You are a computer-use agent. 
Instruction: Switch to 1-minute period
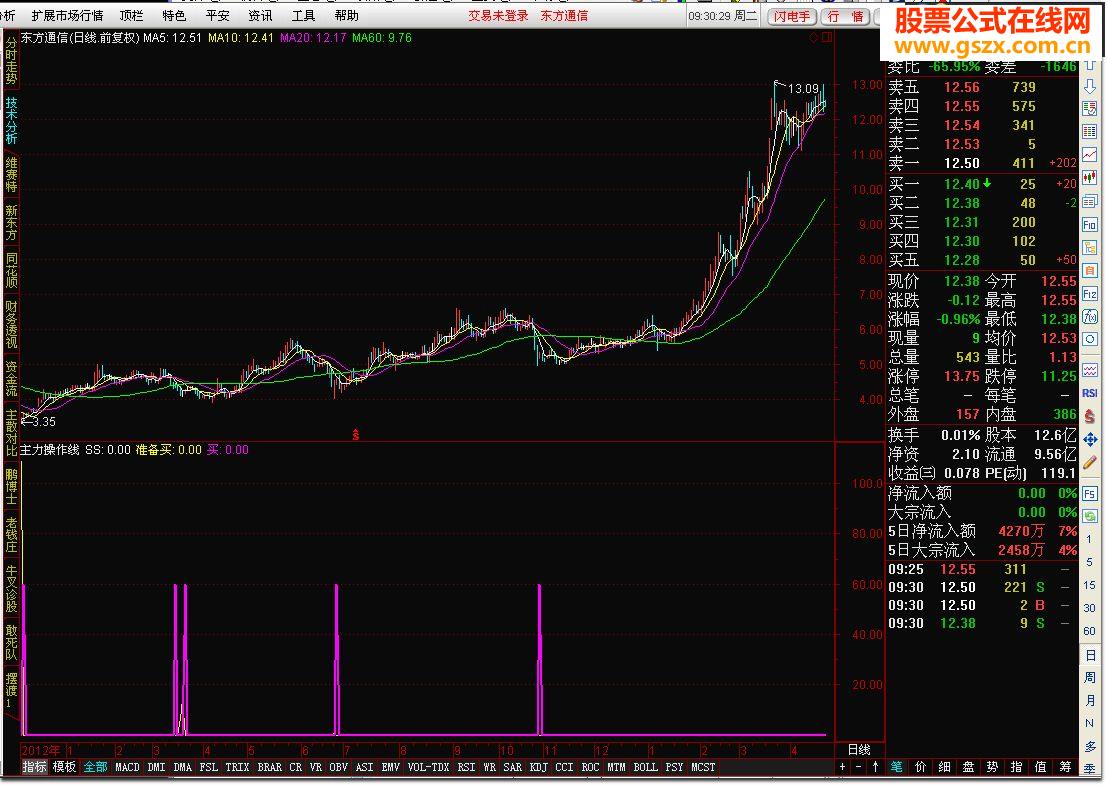coord(1089,539)
